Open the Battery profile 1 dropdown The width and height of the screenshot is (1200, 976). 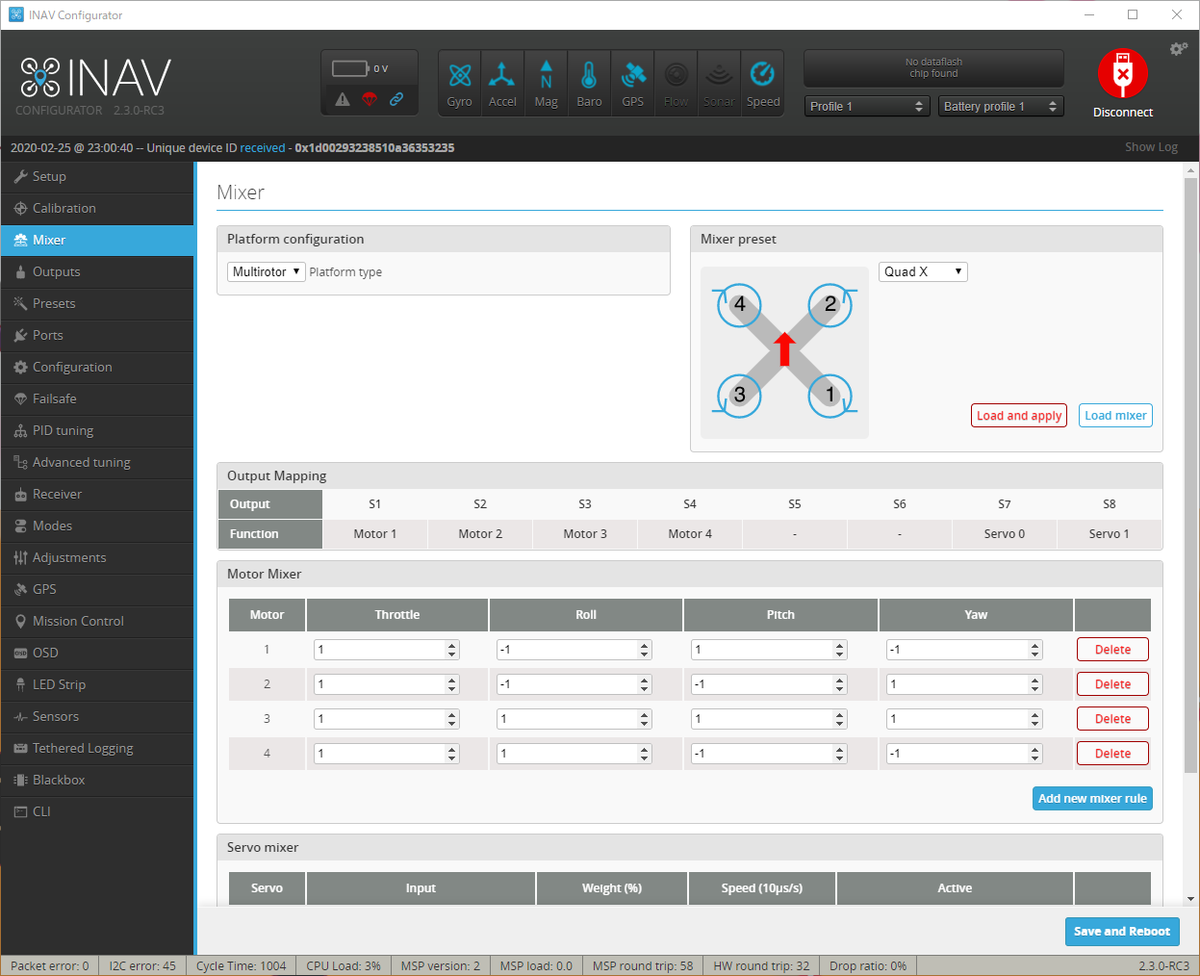(1001, 106)
